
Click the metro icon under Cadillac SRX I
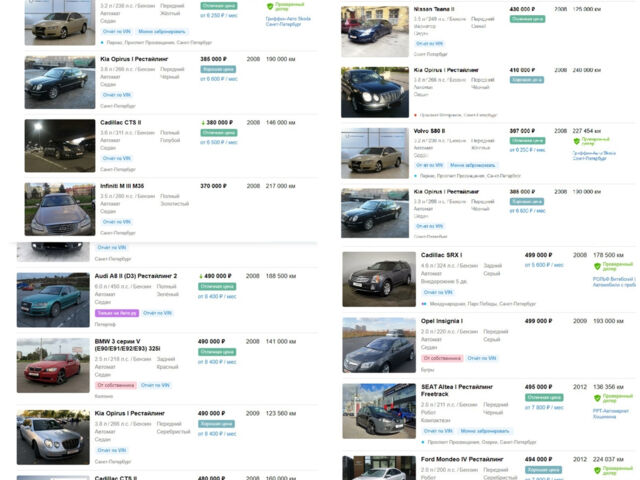click(424, 304)
